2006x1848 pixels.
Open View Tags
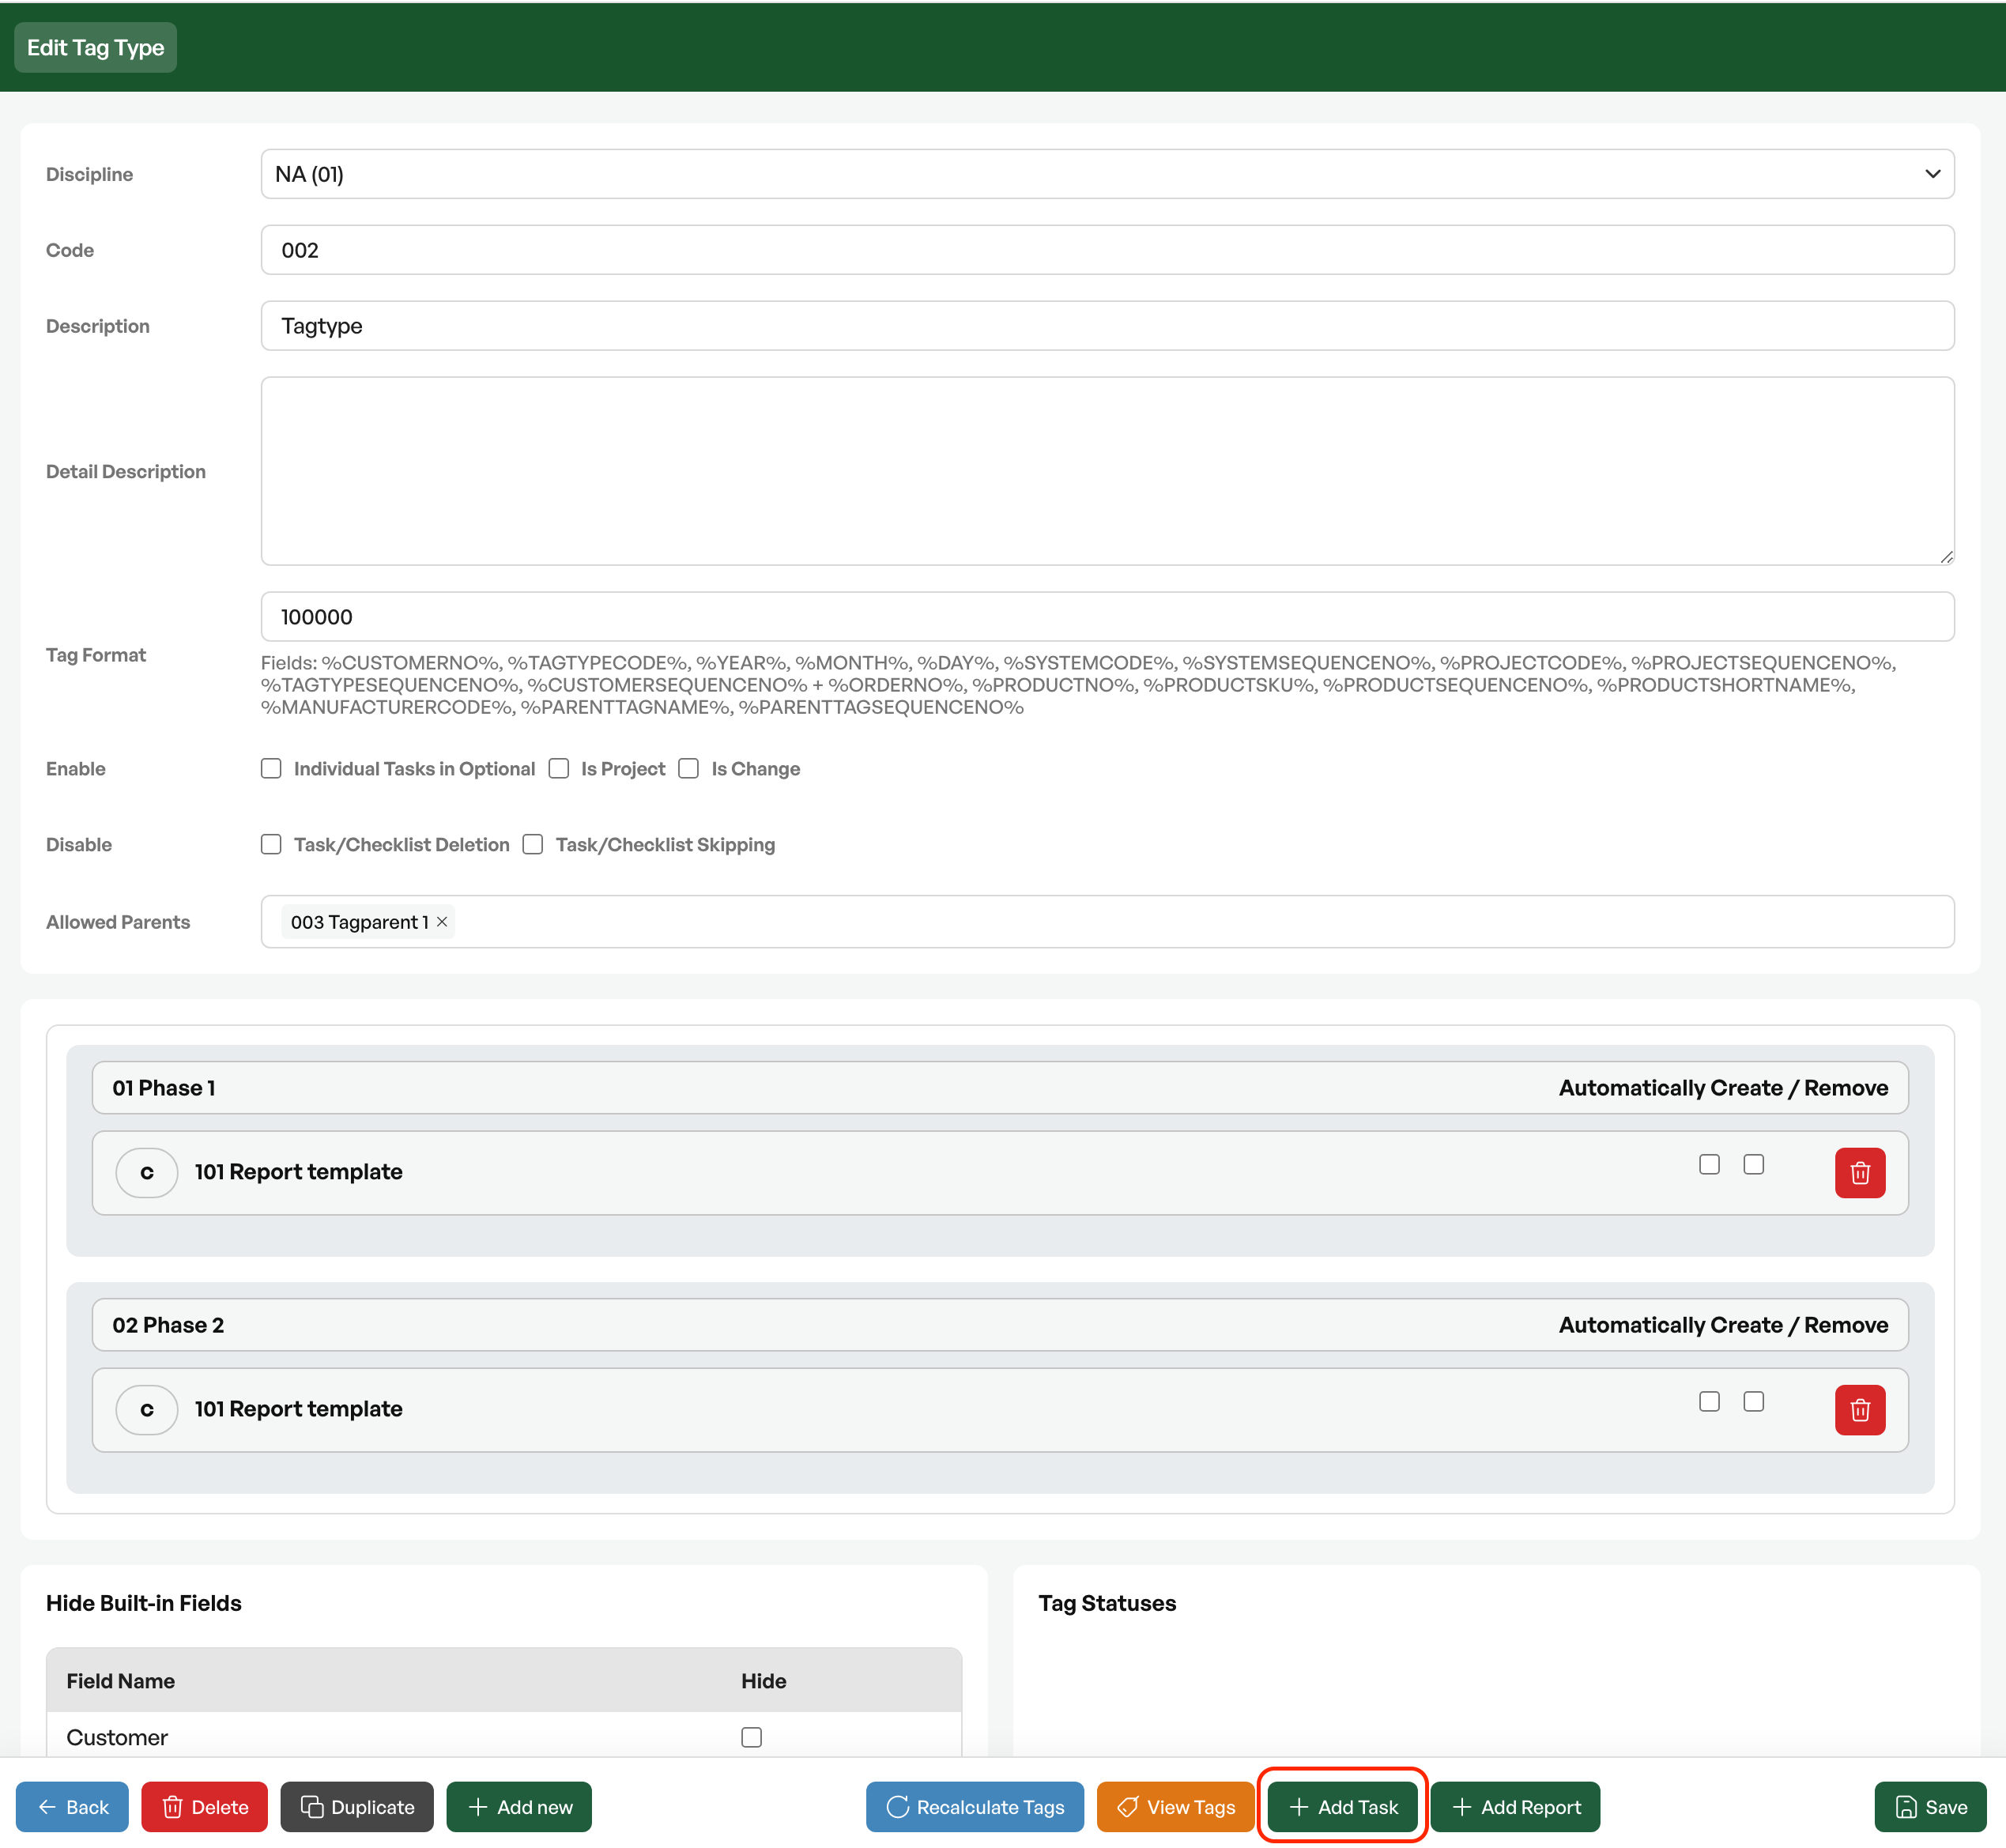(x=1175, y=1806)
